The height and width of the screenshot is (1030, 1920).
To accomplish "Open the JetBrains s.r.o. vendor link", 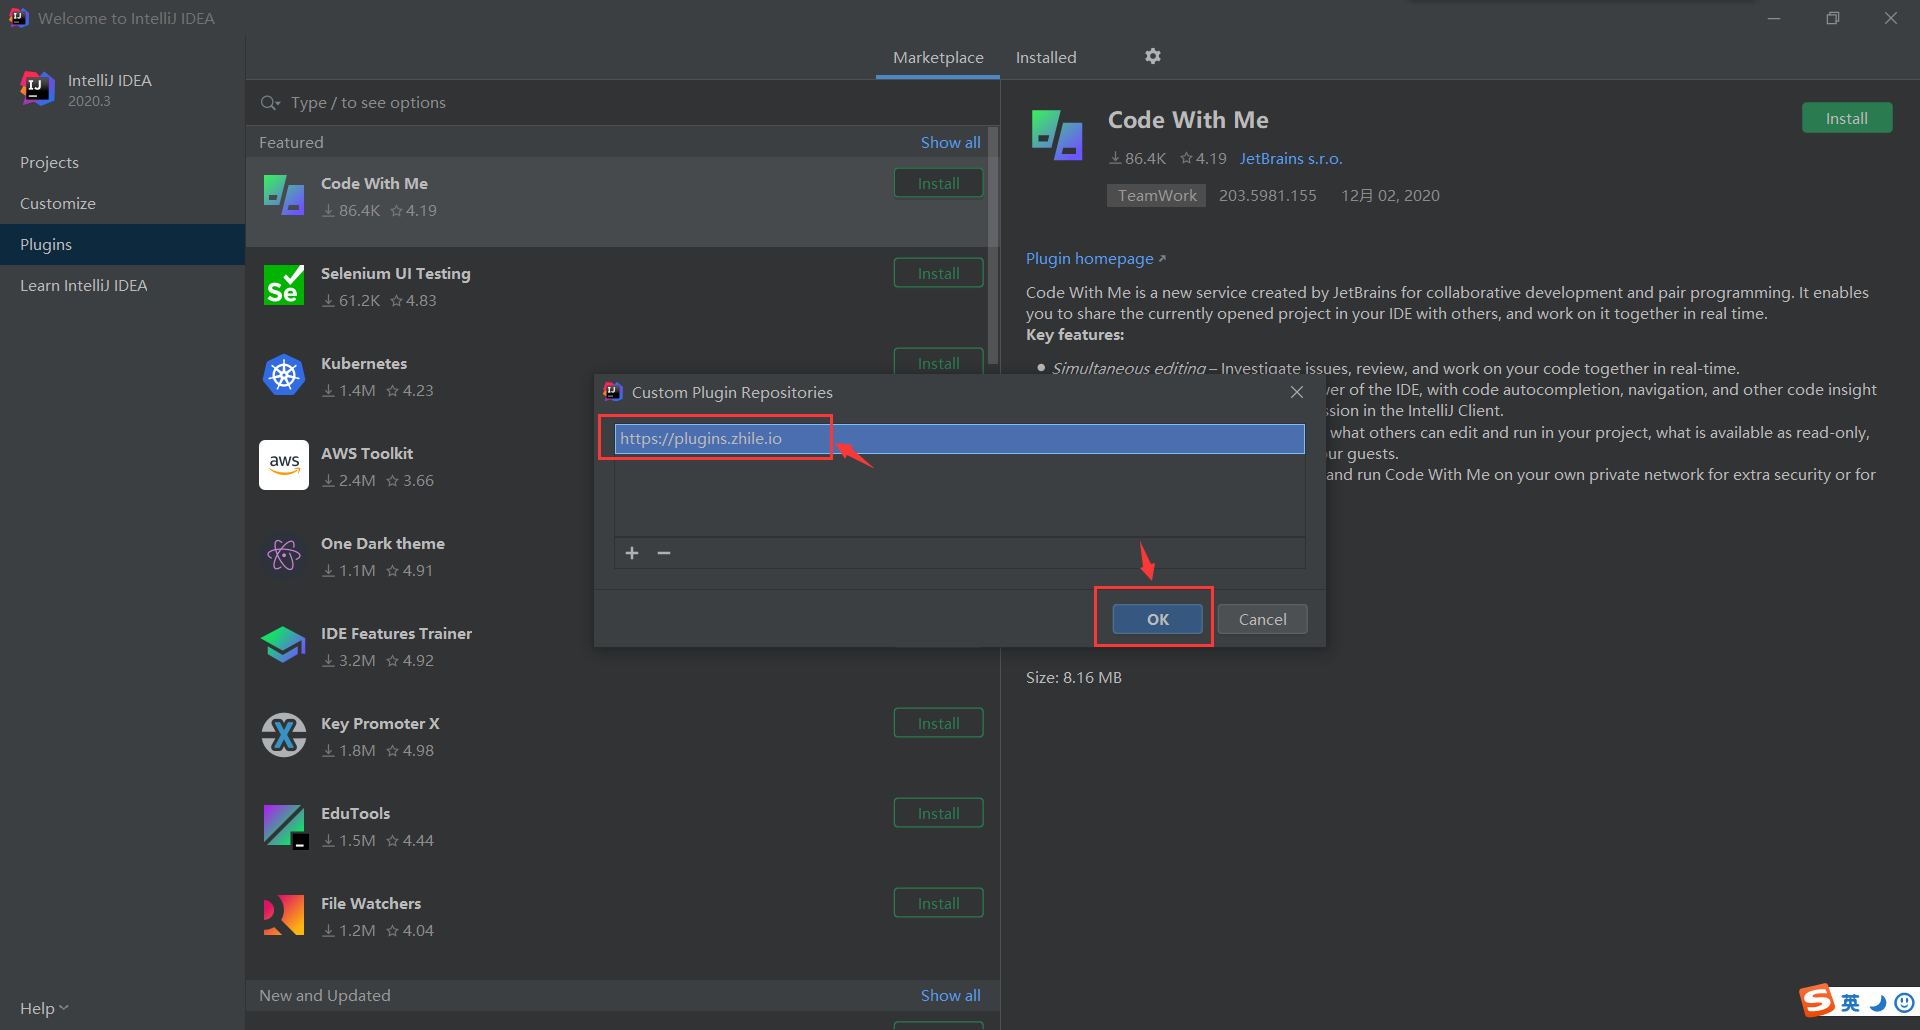I will click(1291, 158).
